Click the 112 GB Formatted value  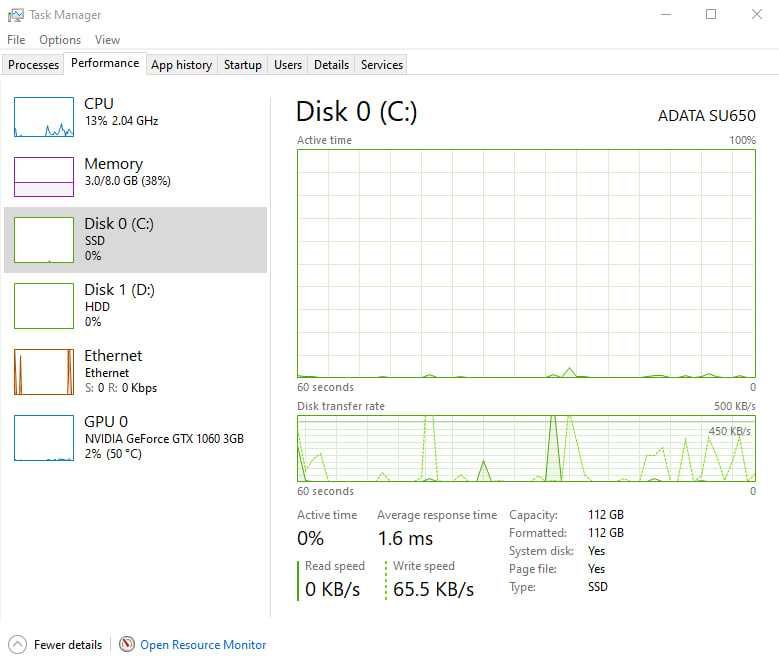[x=606, y=533]
